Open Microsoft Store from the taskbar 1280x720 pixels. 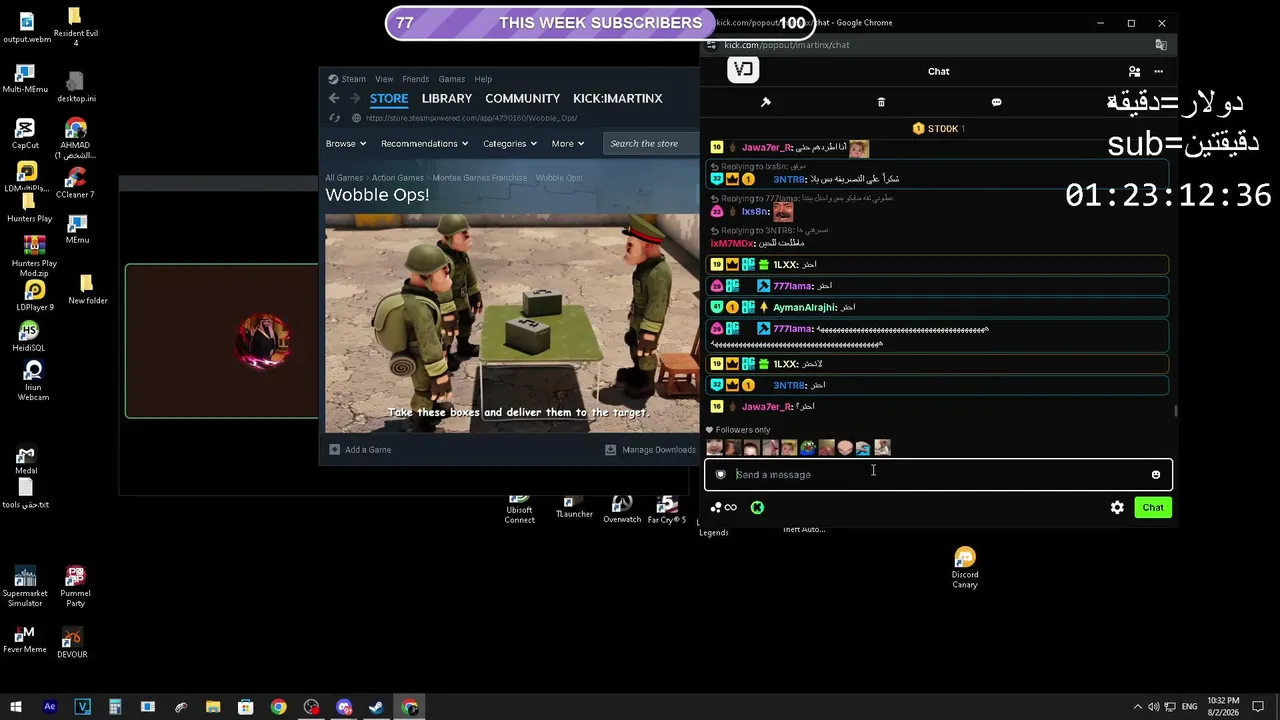246,707
